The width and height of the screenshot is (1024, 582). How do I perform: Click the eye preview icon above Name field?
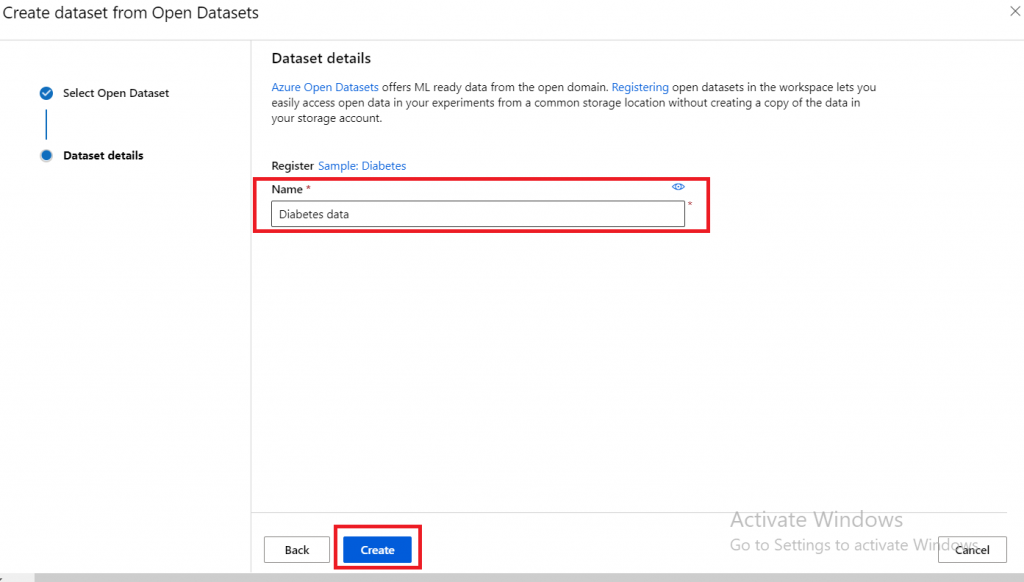[x=678, y=187]
